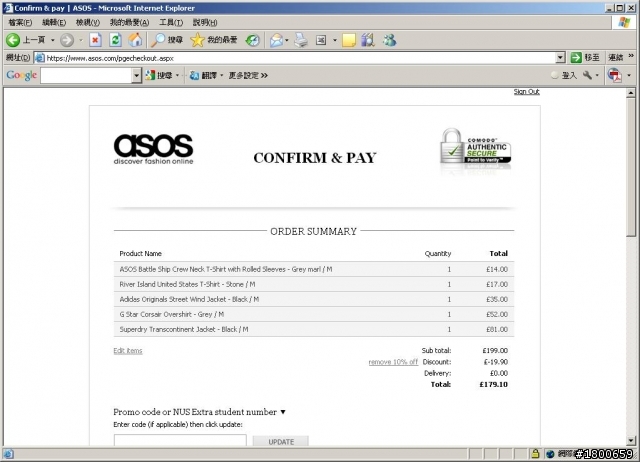Click the Internet zone globe in status bar

pyautogui.click(x=550, y=454)
